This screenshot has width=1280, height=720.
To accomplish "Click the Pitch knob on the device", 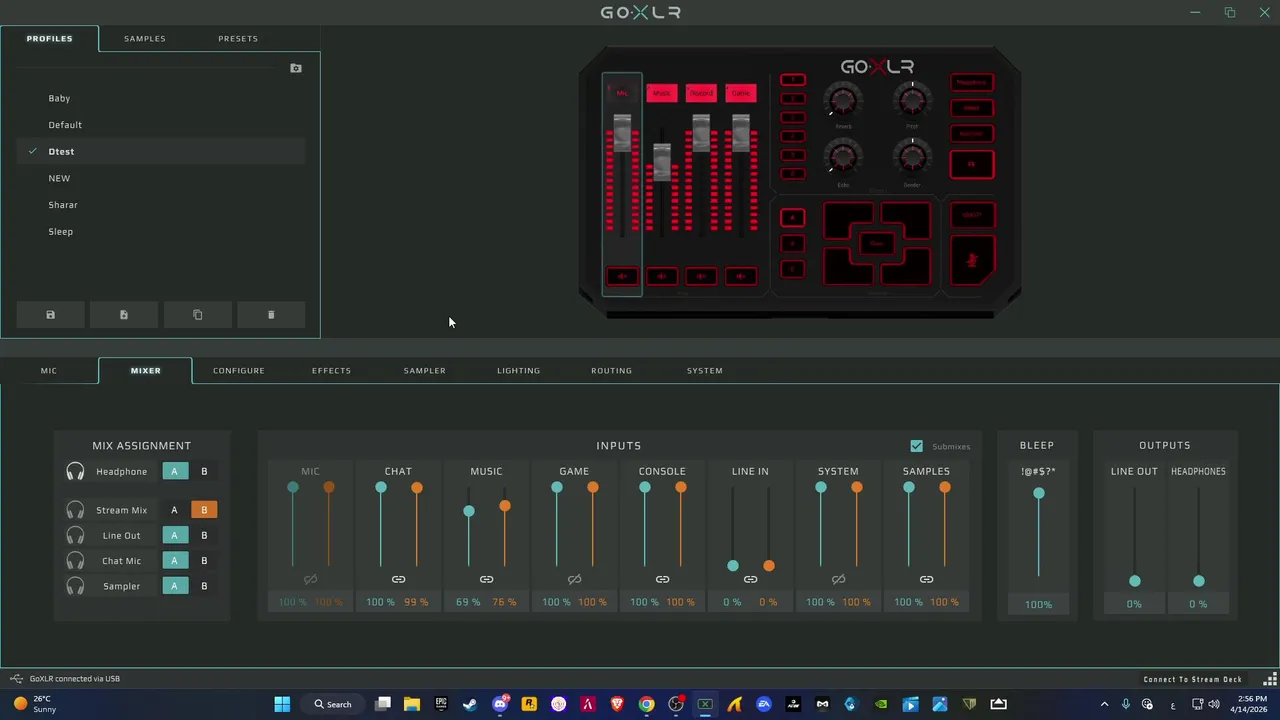I will 912,100.
